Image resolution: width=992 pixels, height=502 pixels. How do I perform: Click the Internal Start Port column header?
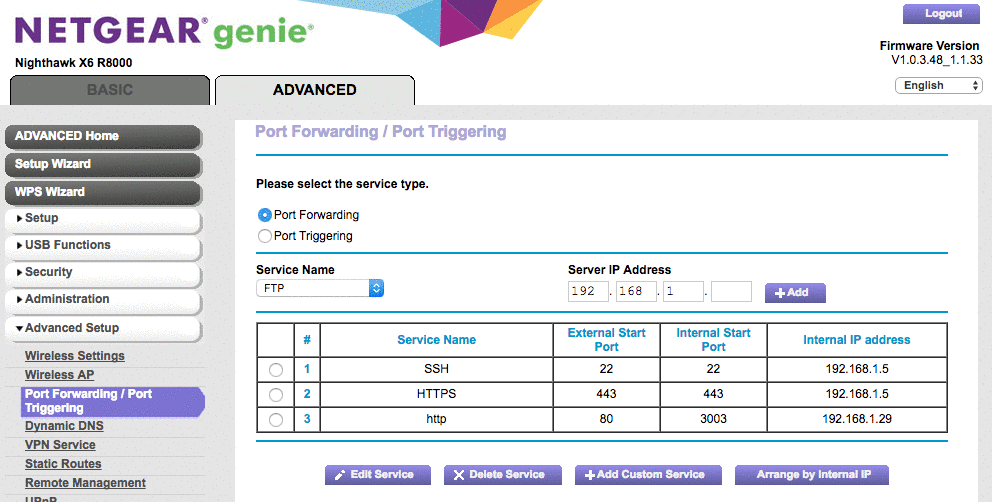[x=714, y=340]
